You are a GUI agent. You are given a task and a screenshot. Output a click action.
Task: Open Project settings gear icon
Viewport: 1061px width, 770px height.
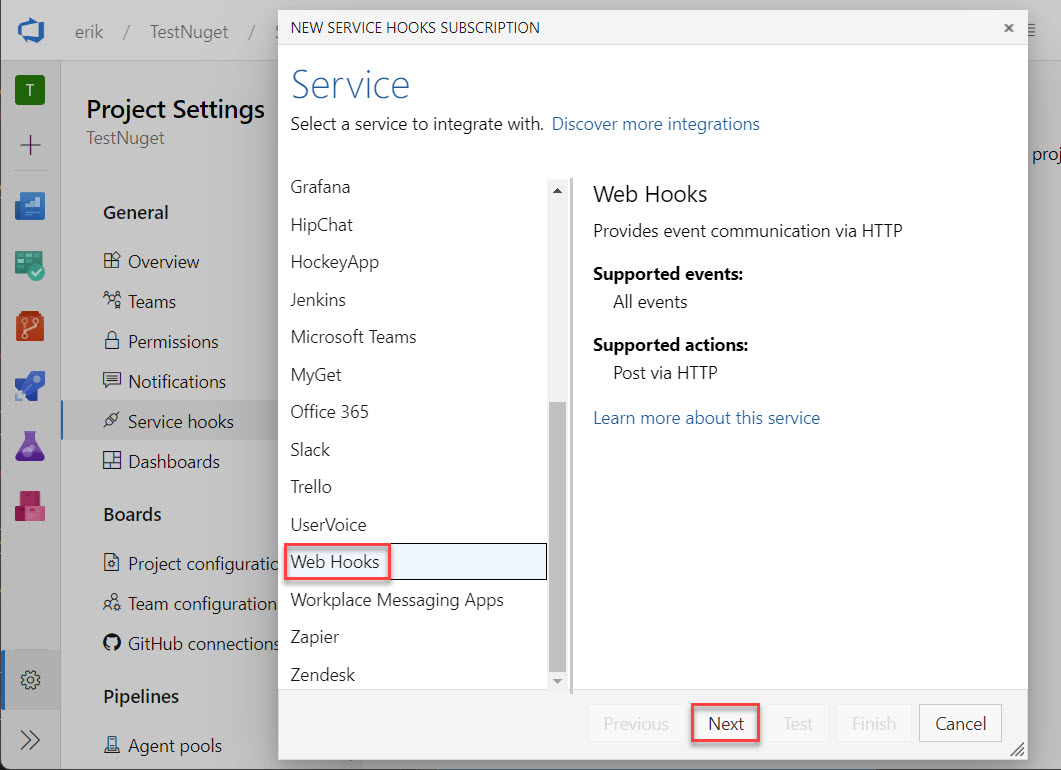[30, 680]
